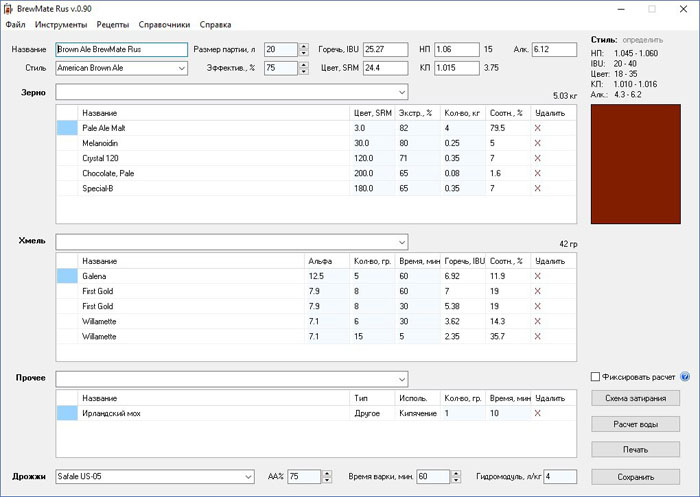700x497 pixels.
Task: Click Melanoidin extract cell 80
Action: coord(417,143)
